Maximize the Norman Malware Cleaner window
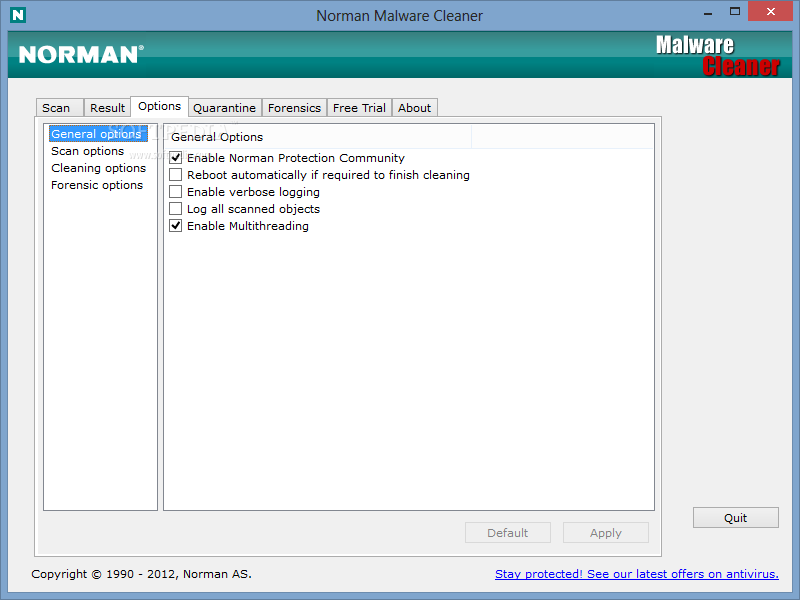 pos(735,11)
